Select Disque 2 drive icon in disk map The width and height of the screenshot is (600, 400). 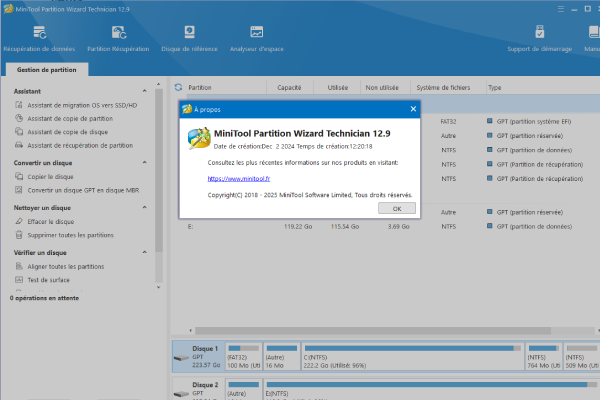[x=181, y=394]
